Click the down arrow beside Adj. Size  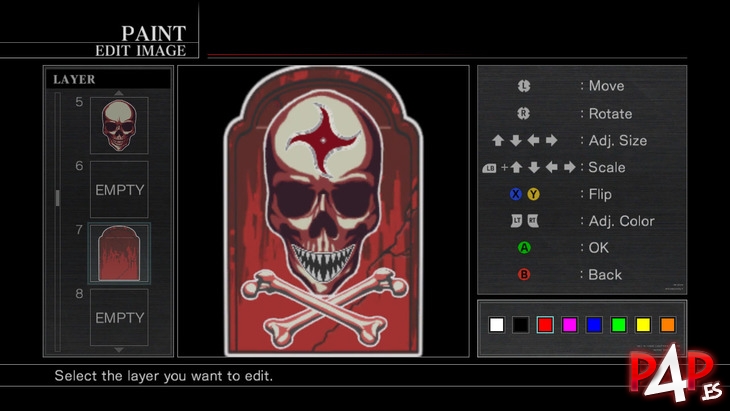(515, 140)
